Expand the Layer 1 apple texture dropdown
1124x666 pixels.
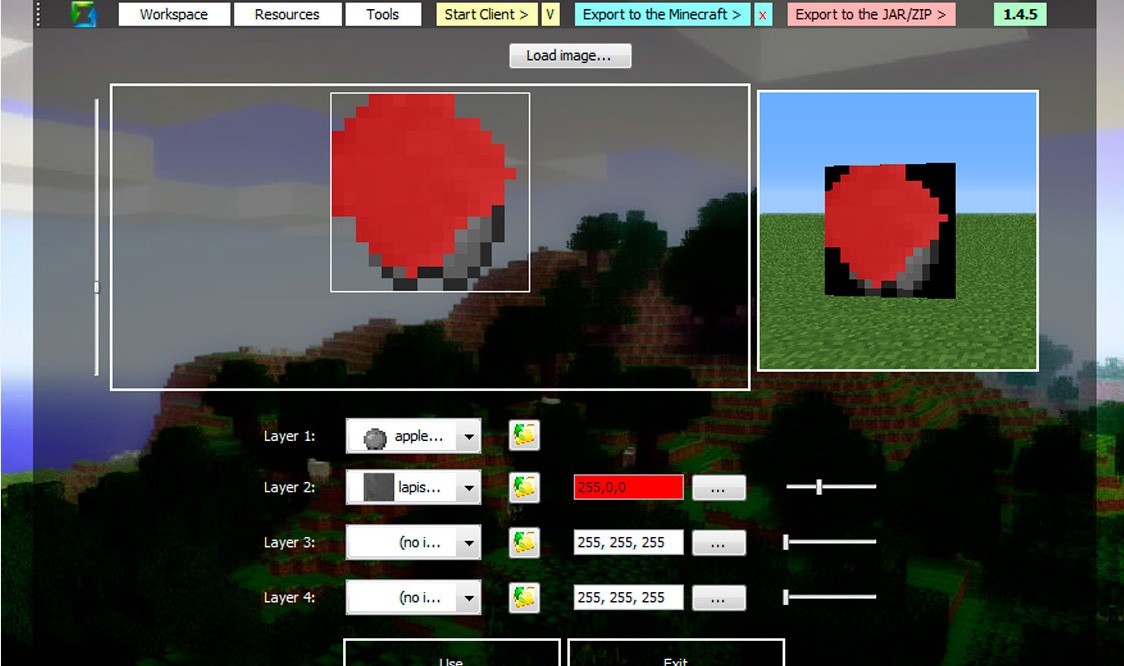tap(468, 436)
